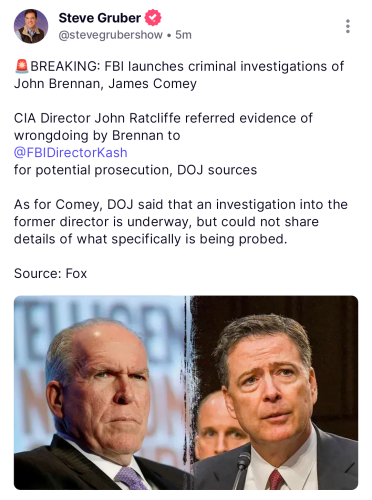Open the three-dot post options menu
The height and width of the screenshot is (500, 372).
[x=348, y=26]
